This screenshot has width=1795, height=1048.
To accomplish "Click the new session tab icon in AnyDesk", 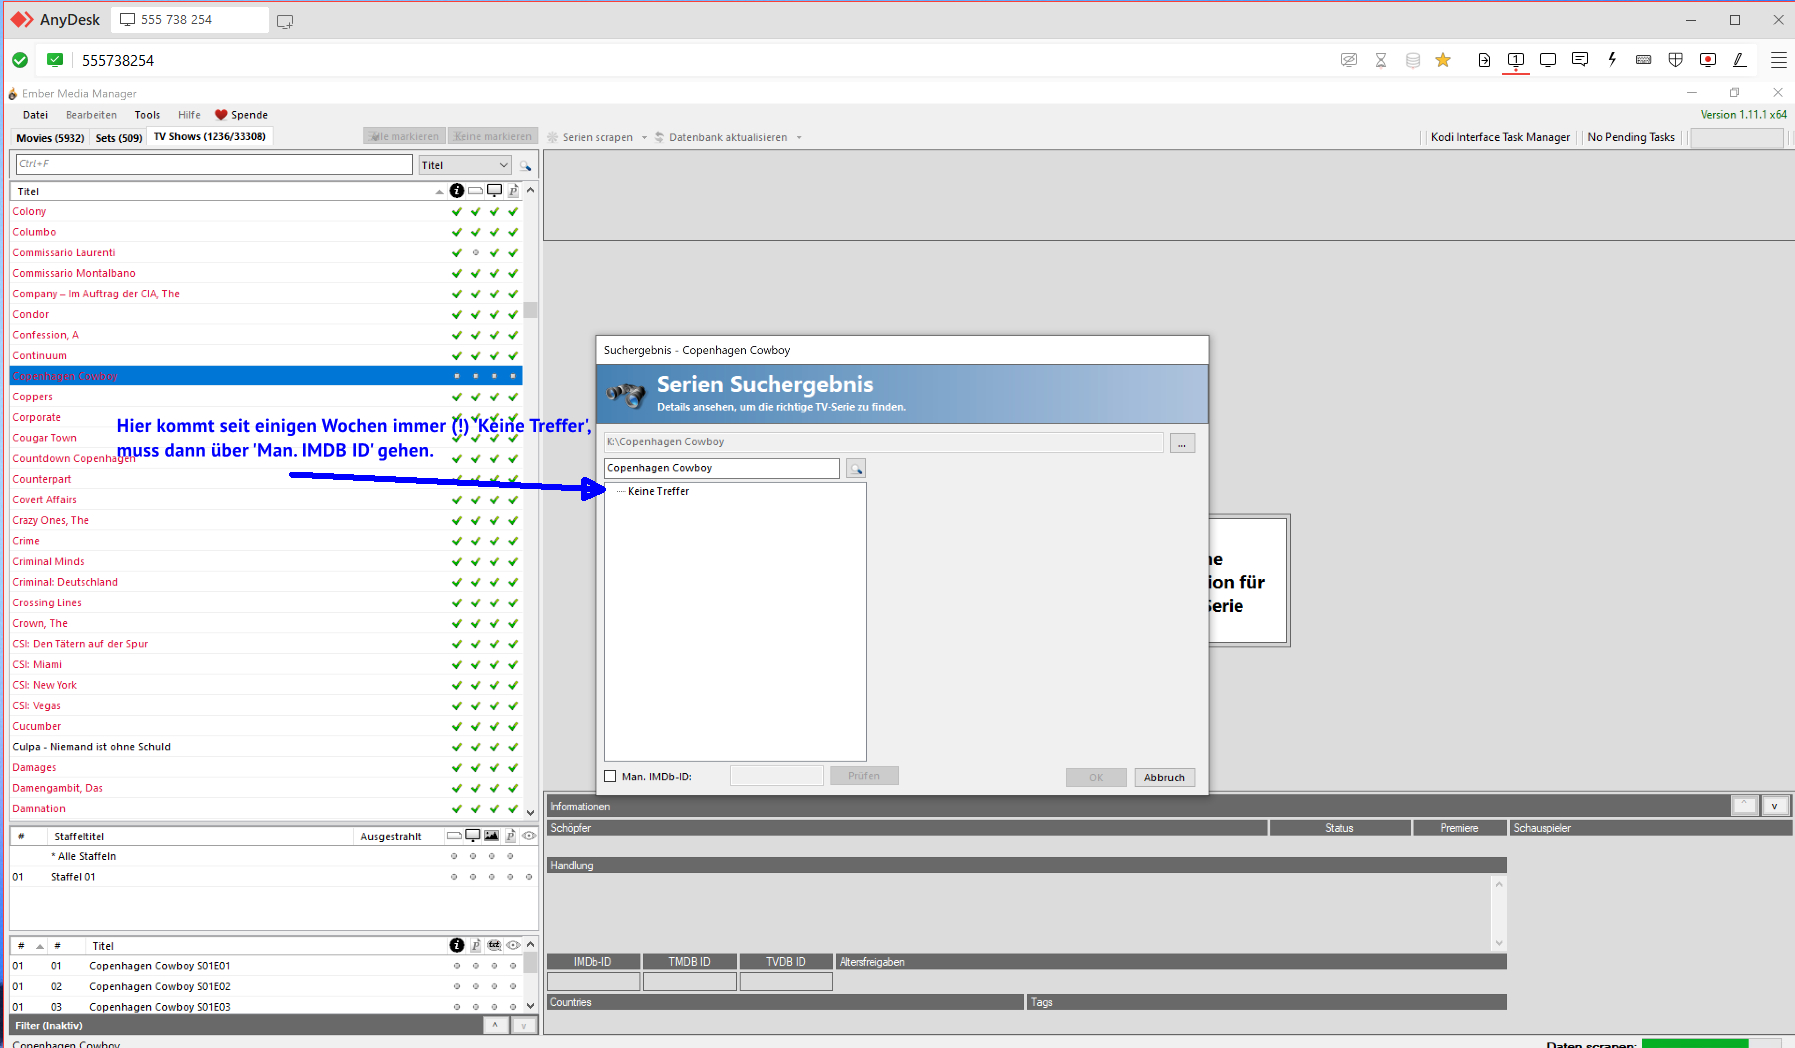I will (285, 21).
